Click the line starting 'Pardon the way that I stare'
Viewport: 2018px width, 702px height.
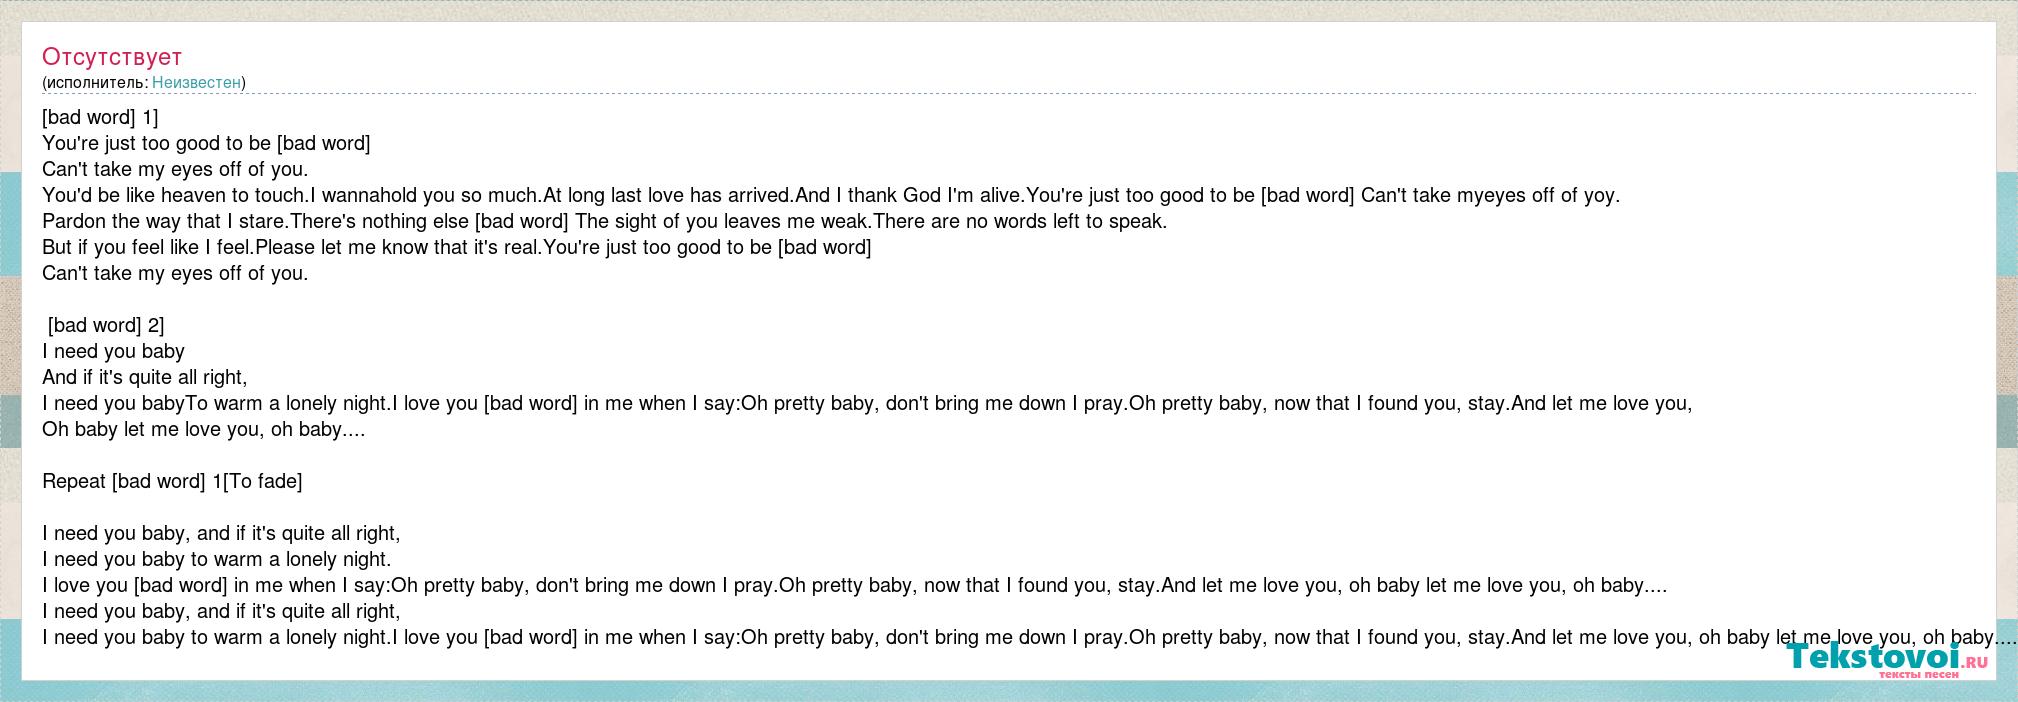(605, 221)
